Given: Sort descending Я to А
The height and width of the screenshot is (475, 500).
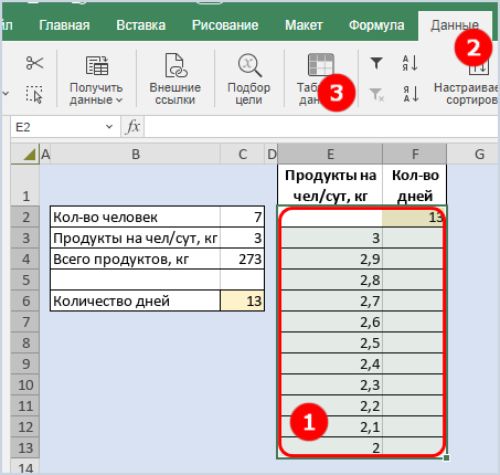Looking at the screenshot, I should [x=410, y=94].
